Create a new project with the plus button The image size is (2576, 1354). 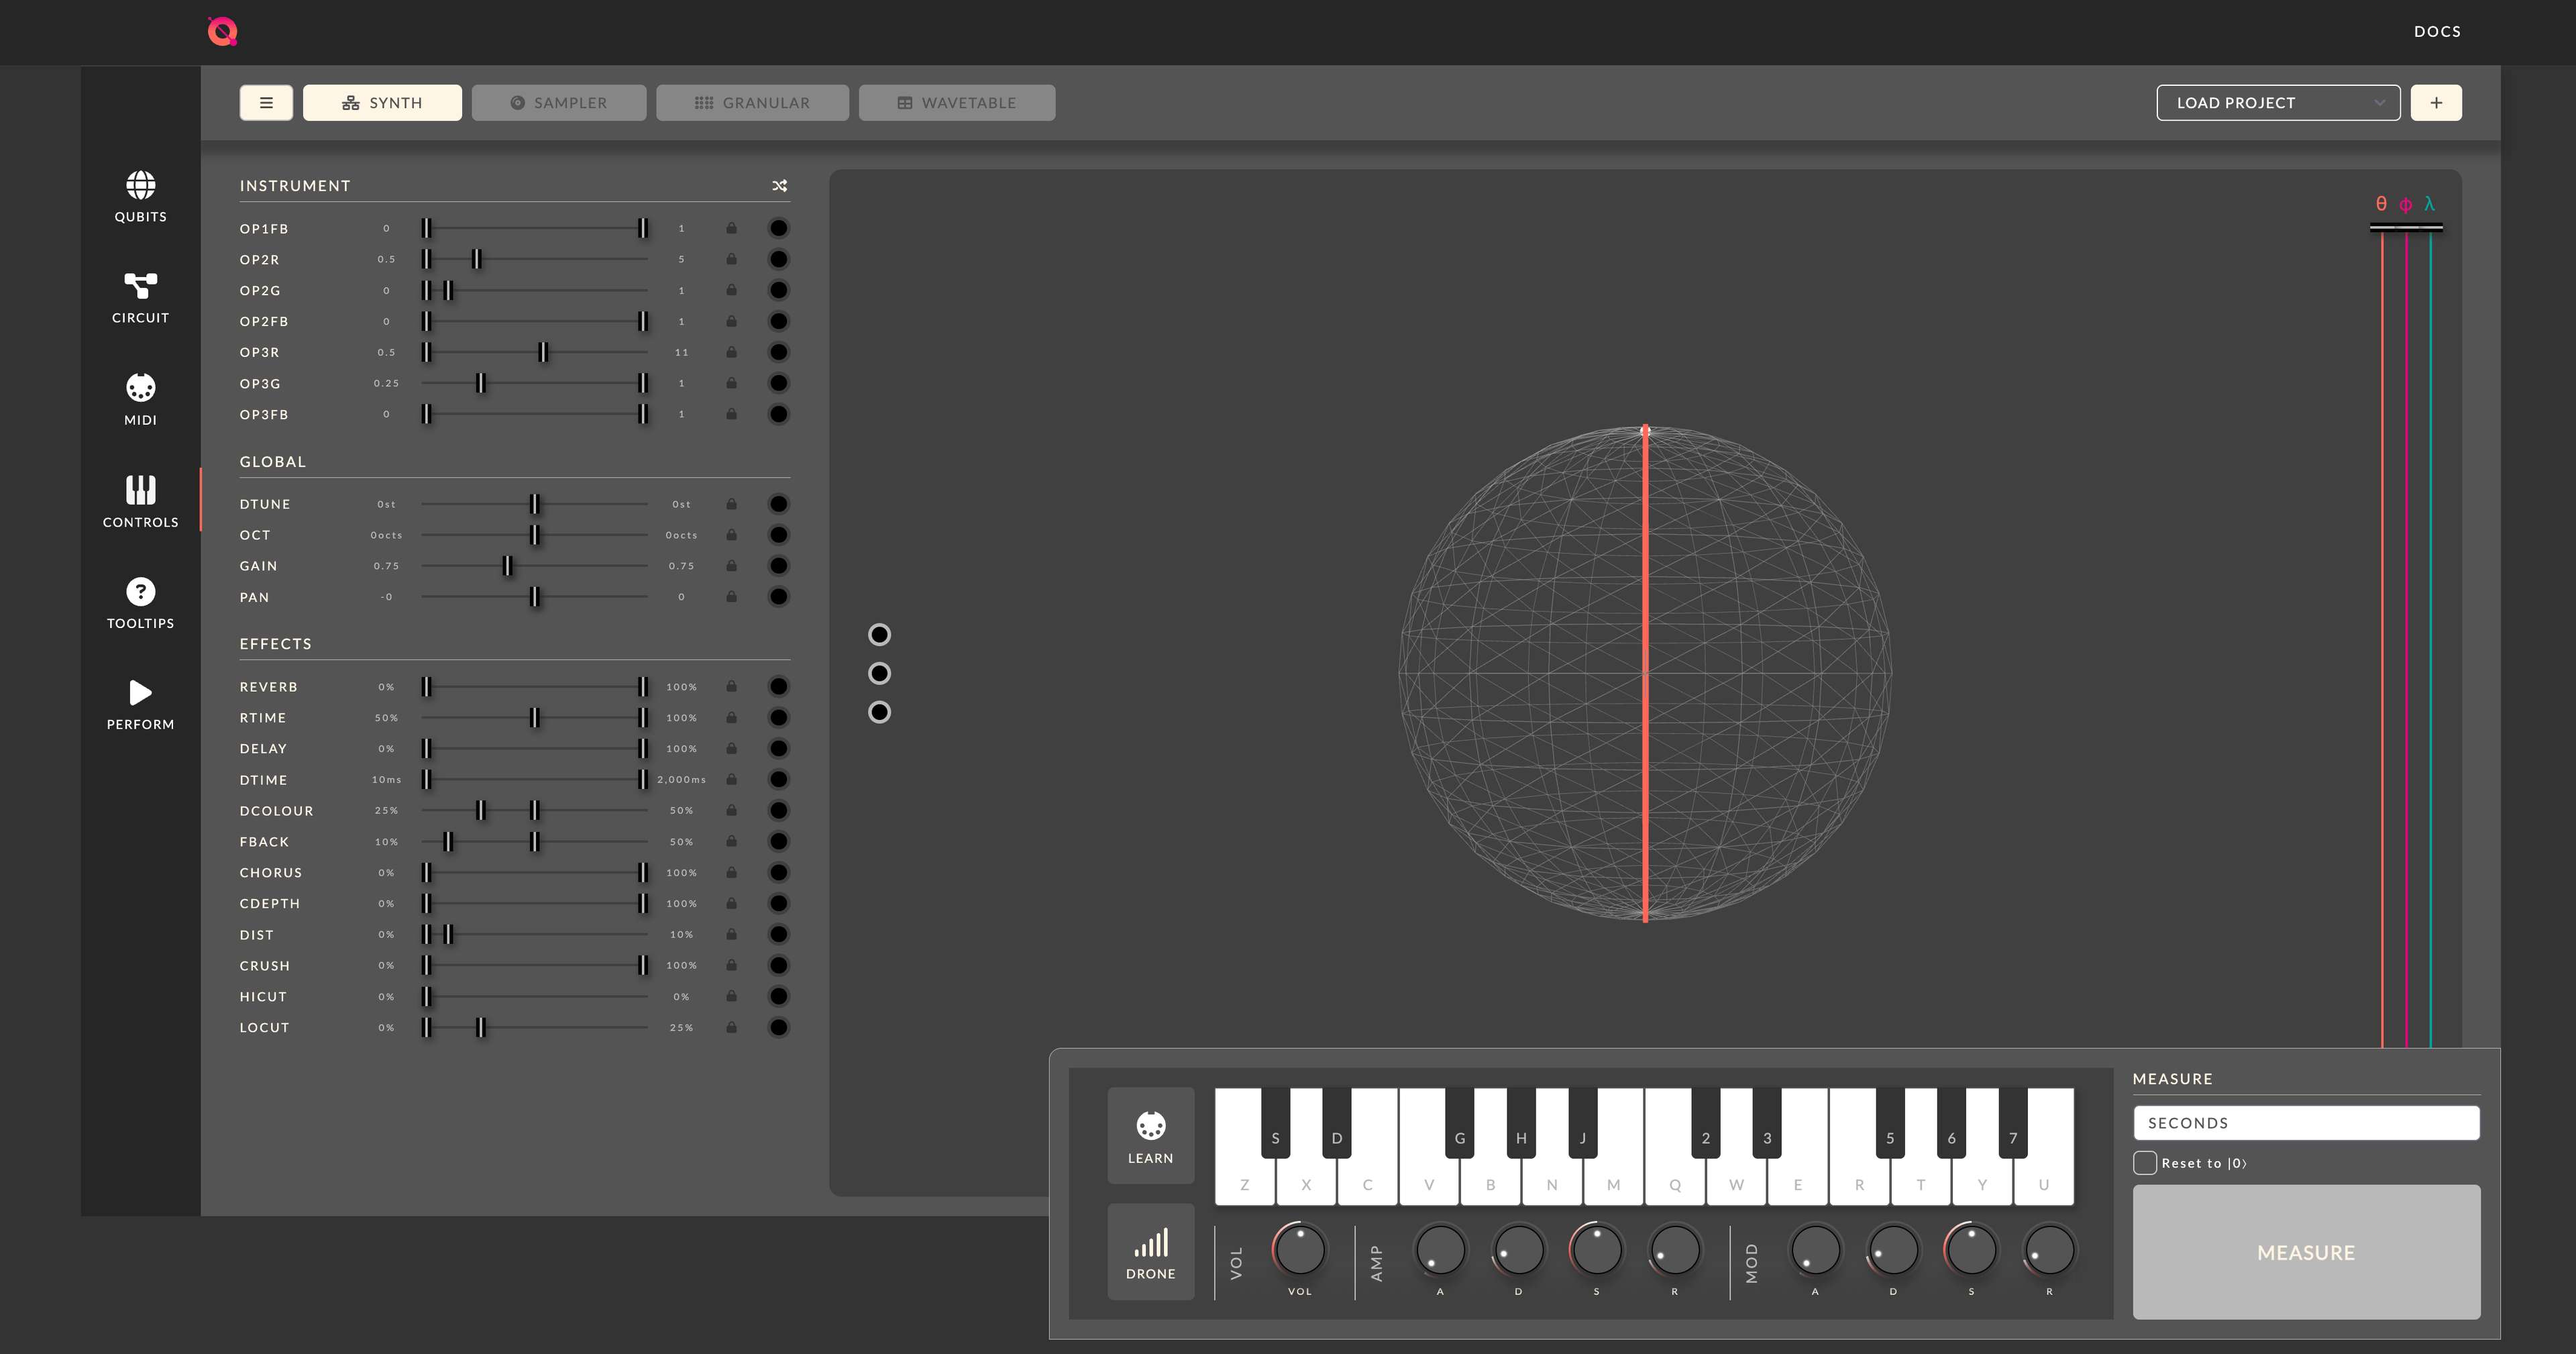coord(2437,102)
